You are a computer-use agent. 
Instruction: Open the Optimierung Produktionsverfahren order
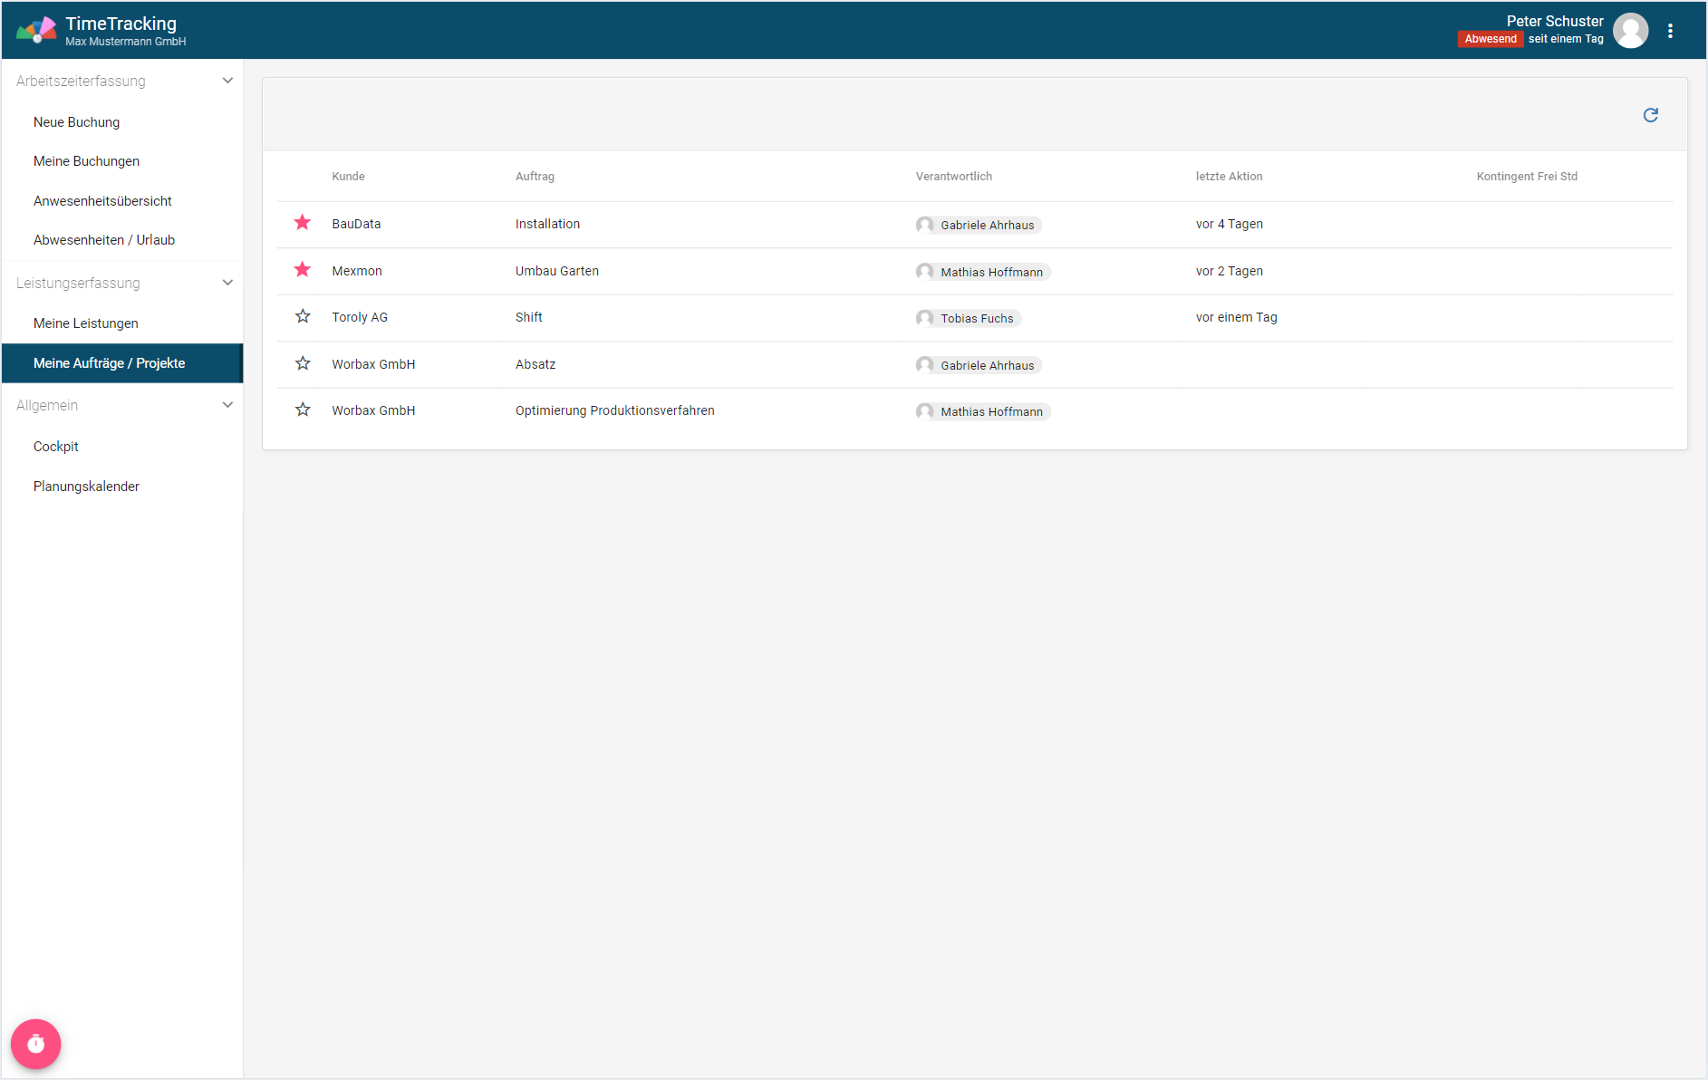tap(614, 411)
